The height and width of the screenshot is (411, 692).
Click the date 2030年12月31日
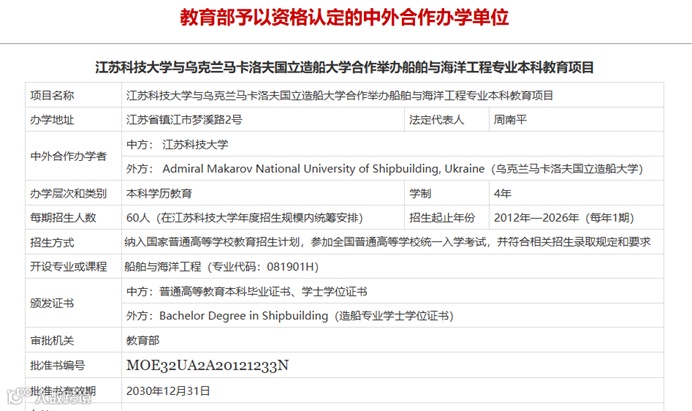[168, 391]
